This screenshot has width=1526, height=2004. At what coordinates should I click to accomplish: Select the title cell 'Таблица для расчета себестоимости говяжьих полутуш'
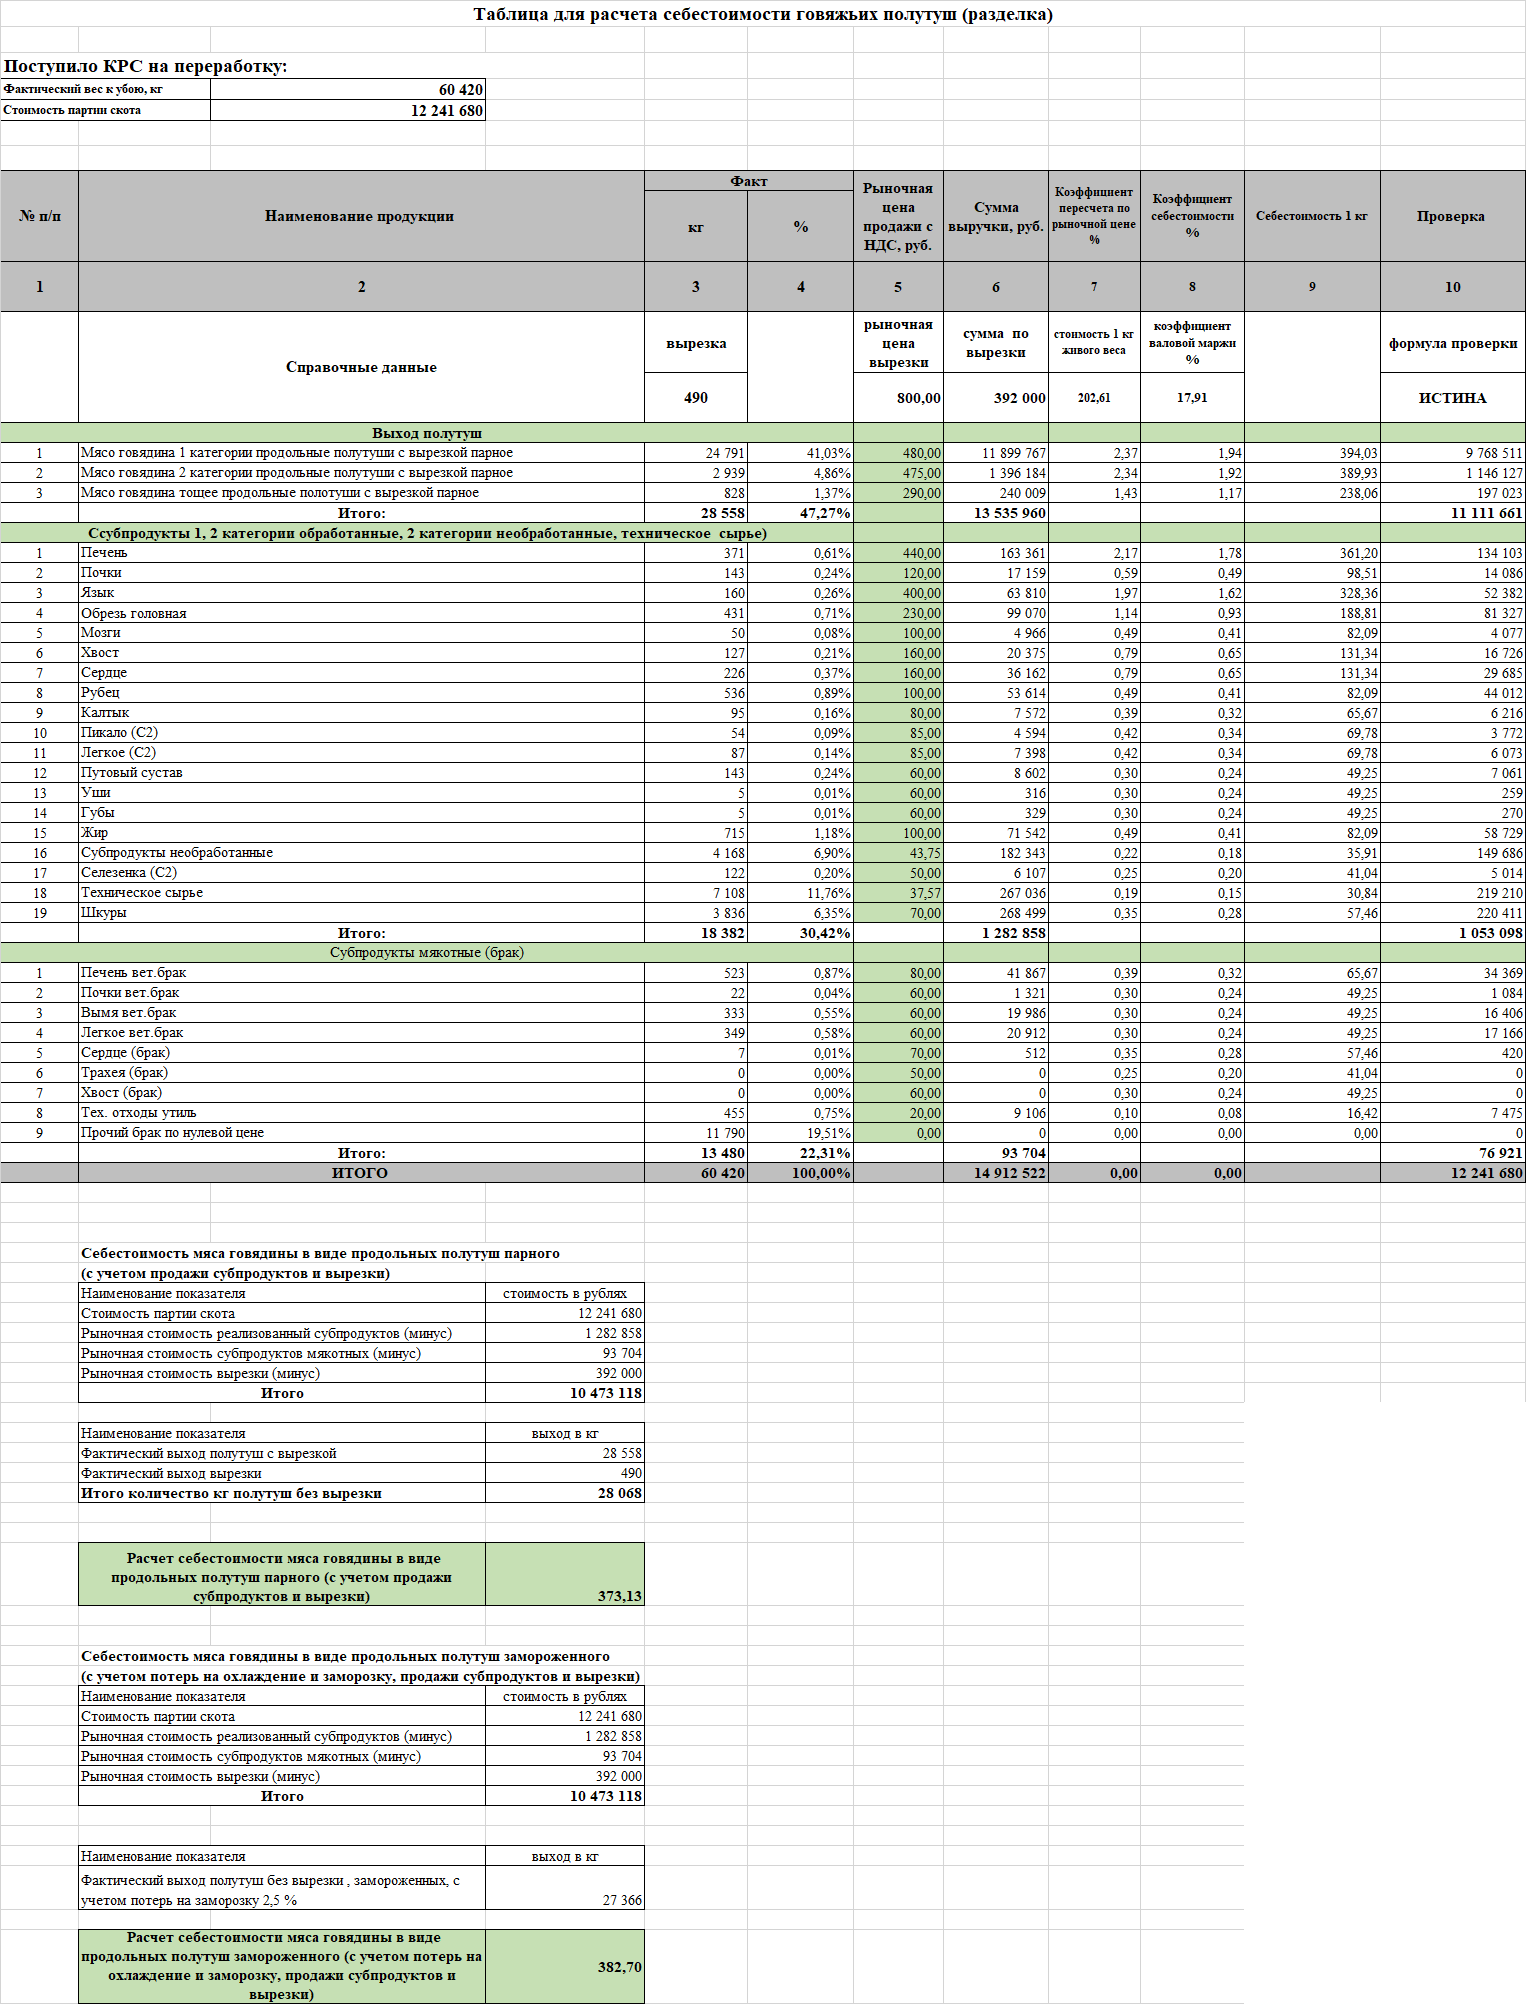[762, 14]
